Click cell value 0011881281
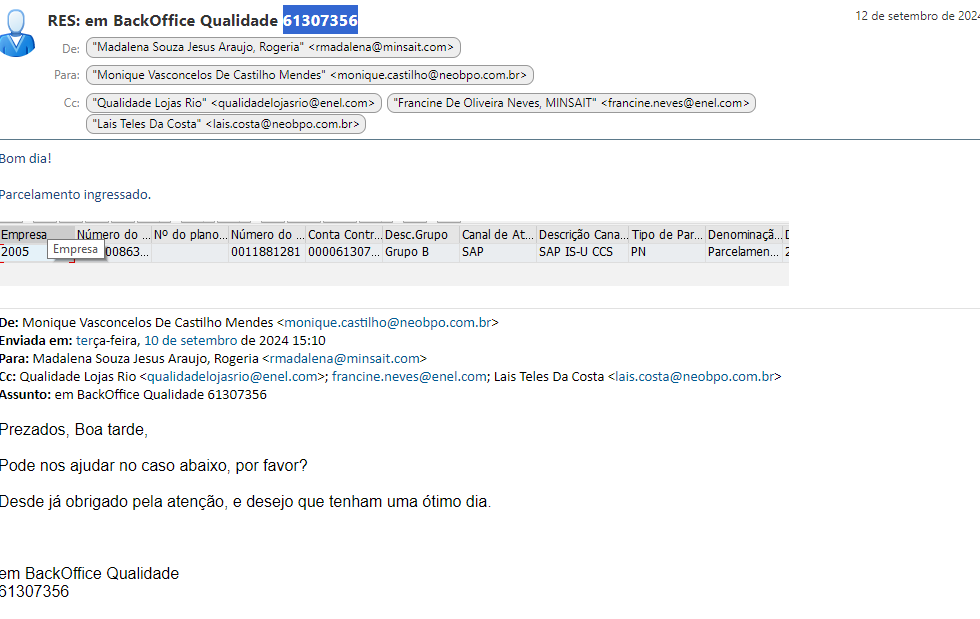 click(x=266, y=252)
